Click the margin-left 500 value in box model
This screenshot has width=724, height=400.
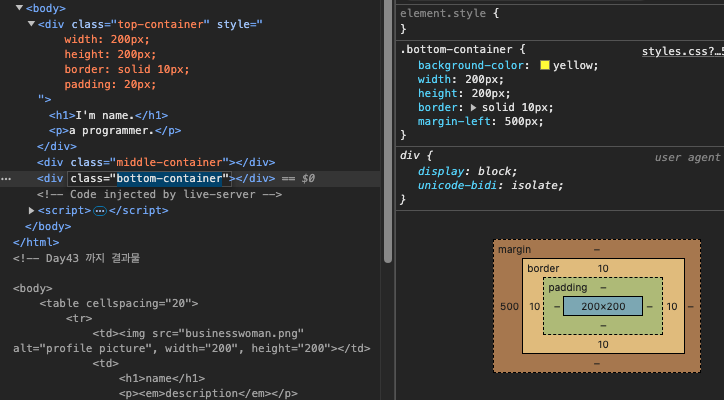coord(509,306)
